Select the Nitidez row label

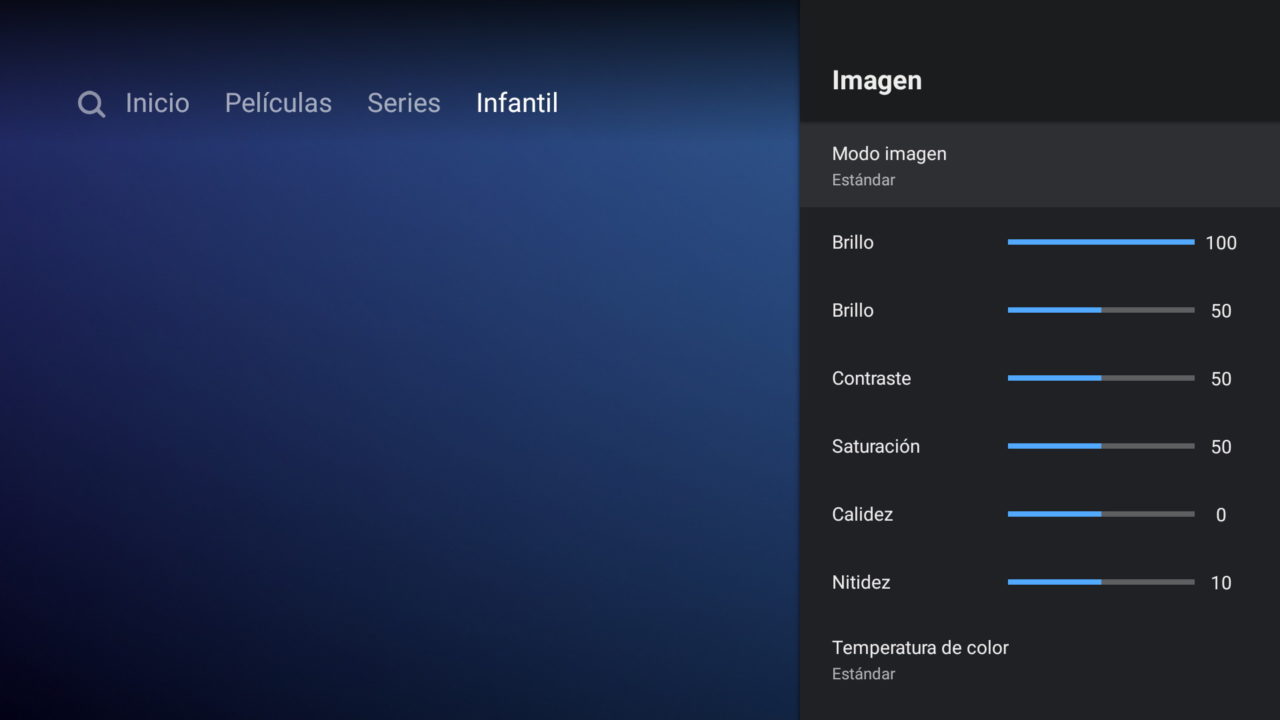(x=861, y=582)
